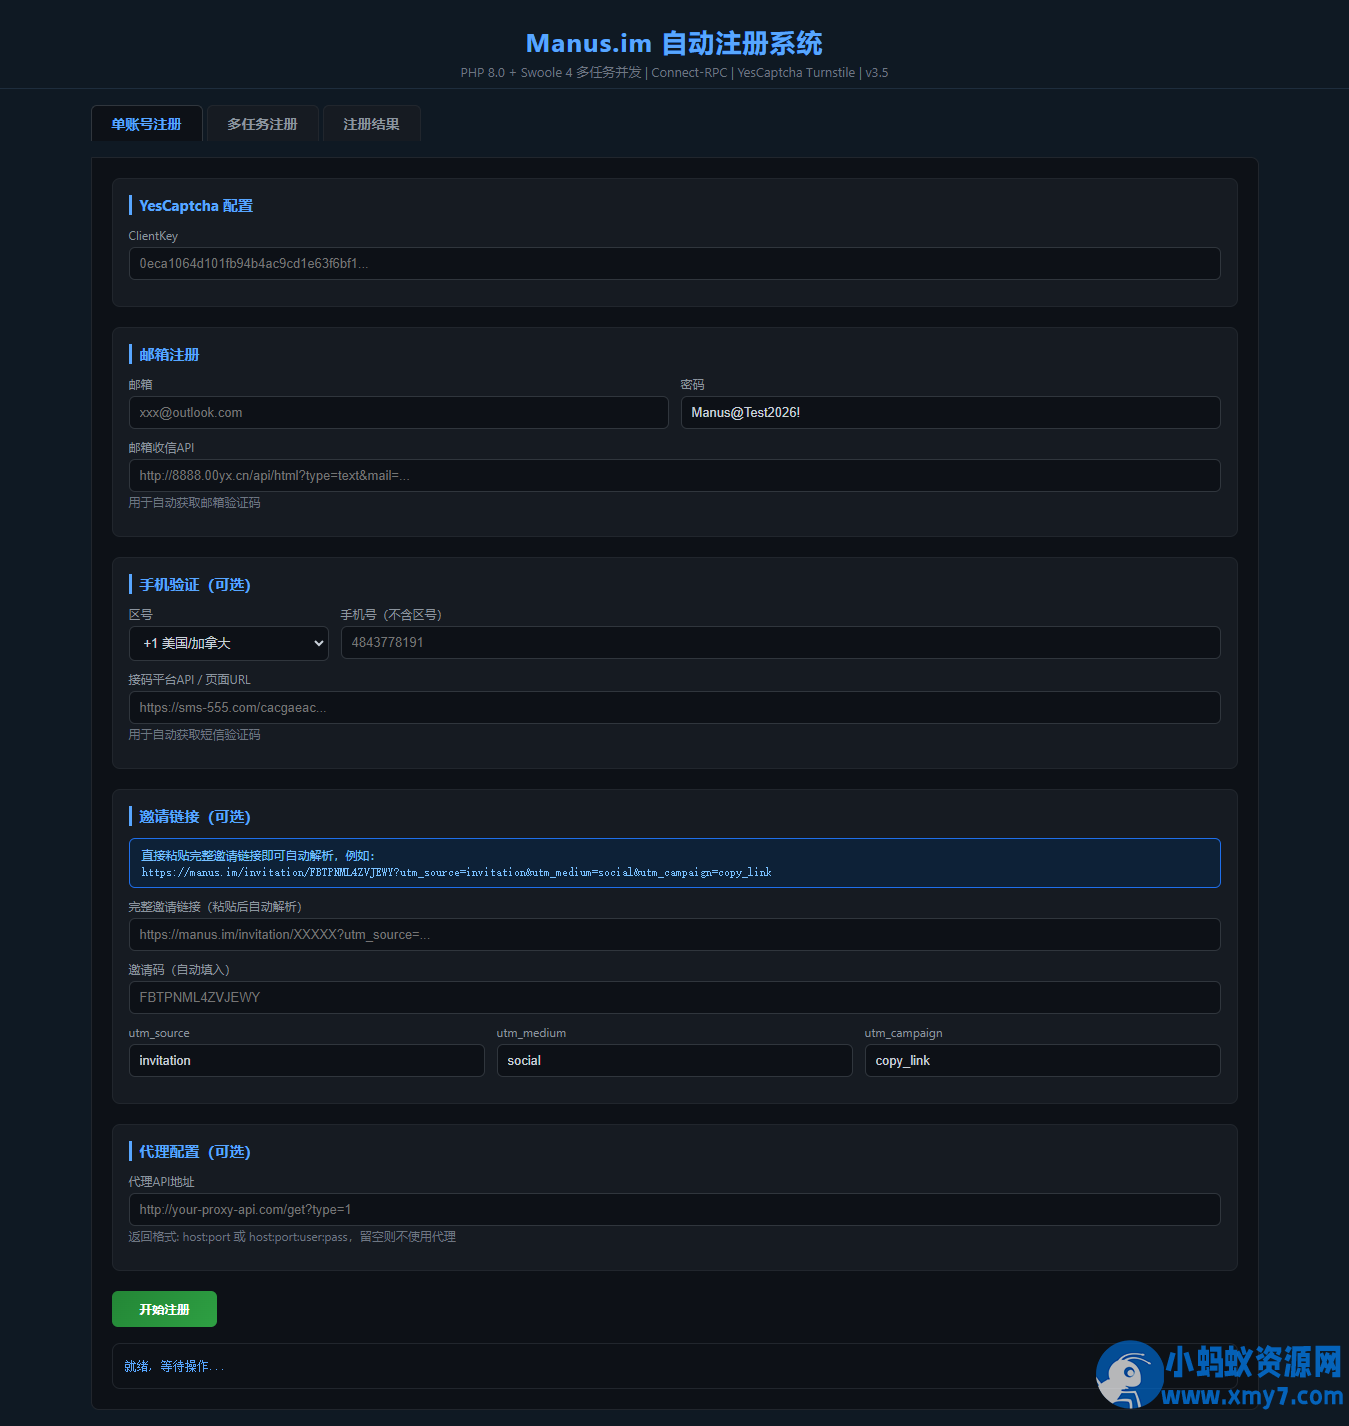This screenshot has width=1349, height=1426.
Task: Click the Manus.im 自动注册系统 page title
Action: pos(674,44)
